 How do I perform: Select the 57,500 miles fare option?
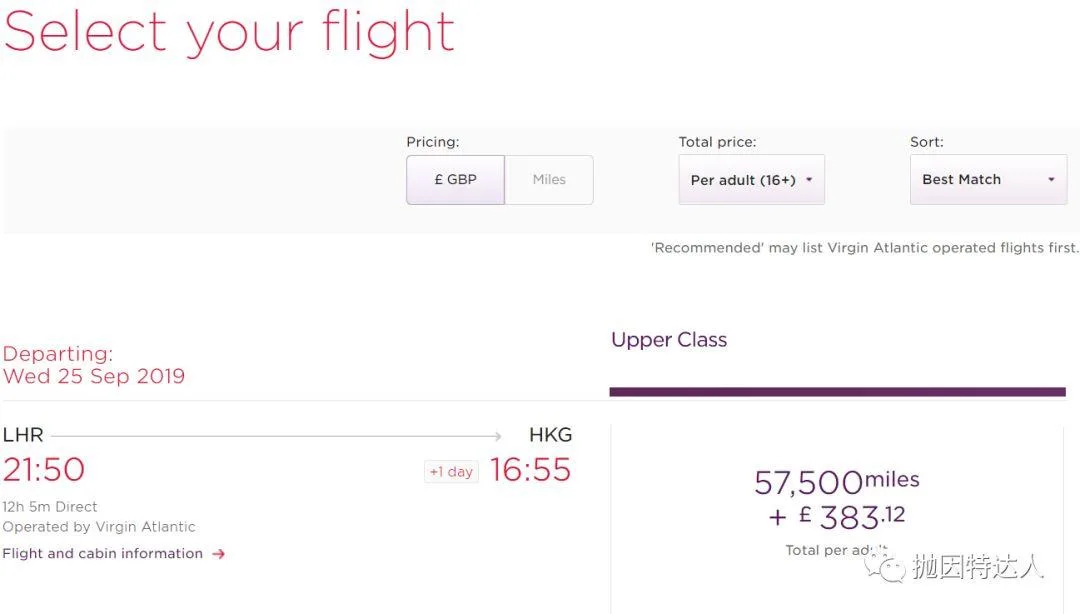[x=836, y=481]
